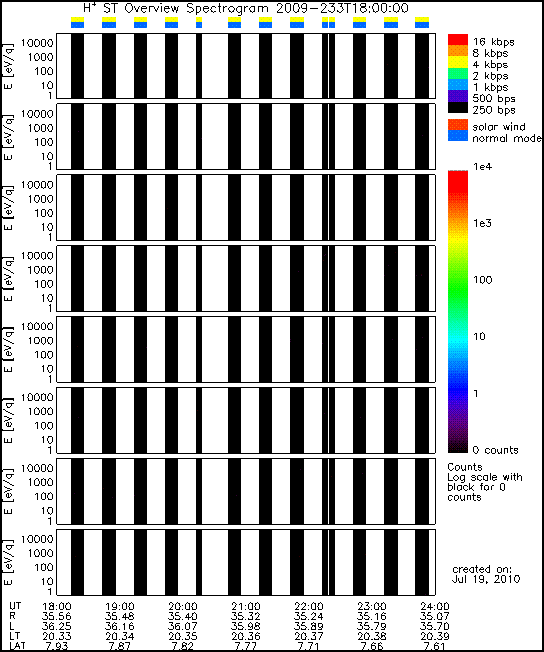Viewport: 544px width, 652px height.
Task: Select the '4 kbps' legend label
Action: pyautogui.click(x=491, y=65)
